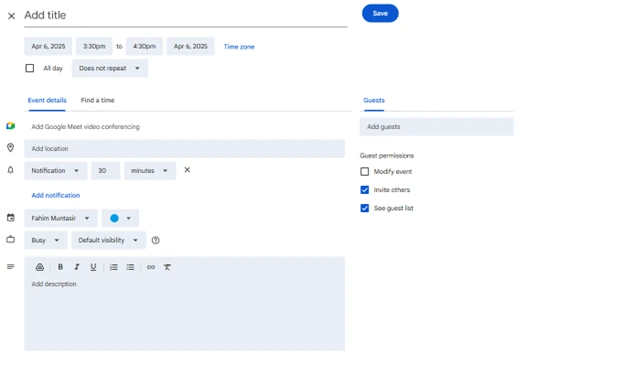Toggle italic formatting in description
The width and height of the screenshot is (624, 376).
pos(77,267)
